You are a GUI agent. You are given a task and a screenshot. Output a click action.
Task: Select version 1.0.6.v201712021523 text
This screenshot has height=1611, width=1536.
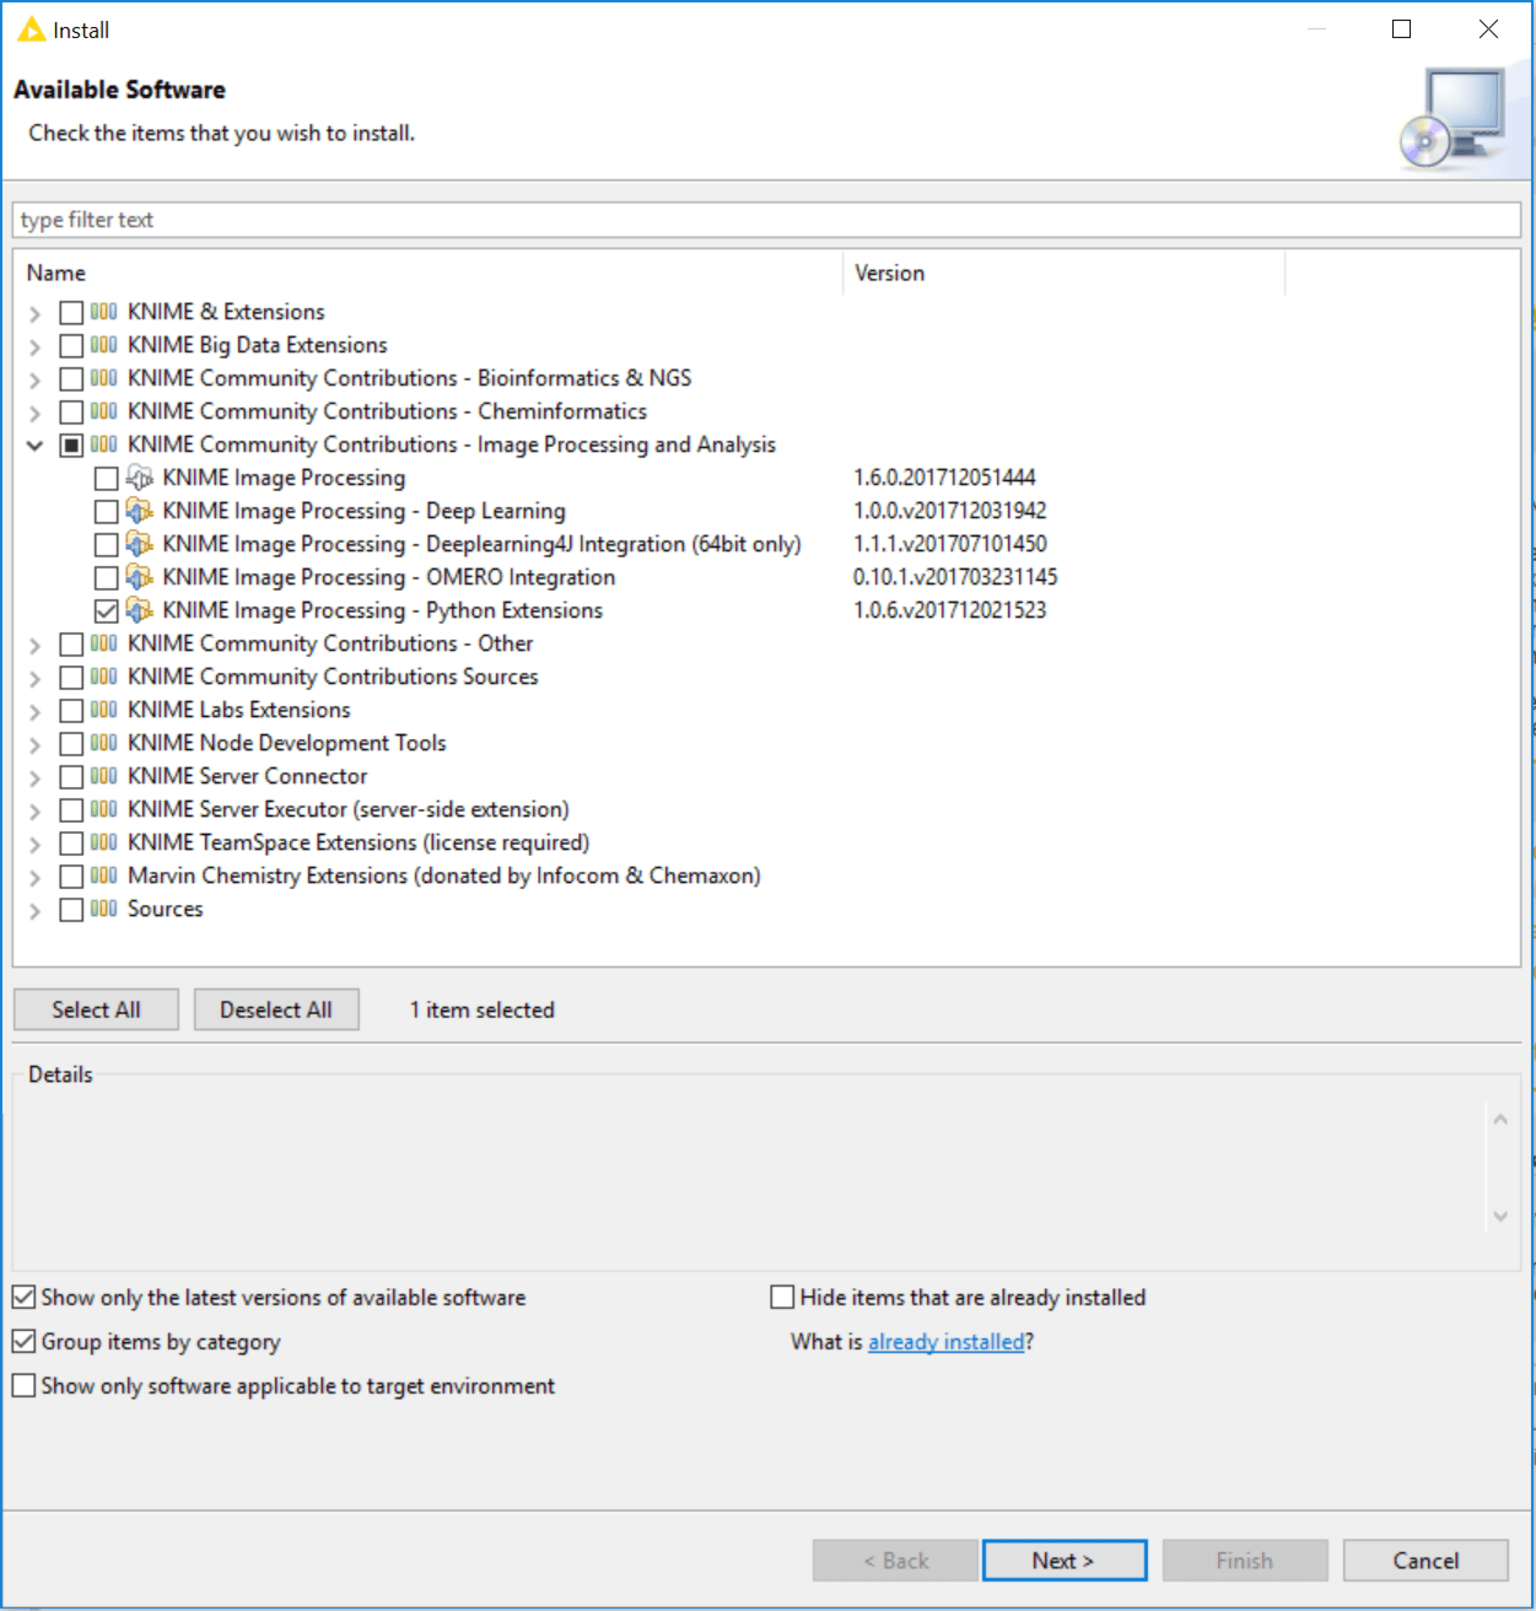(949, 610)
